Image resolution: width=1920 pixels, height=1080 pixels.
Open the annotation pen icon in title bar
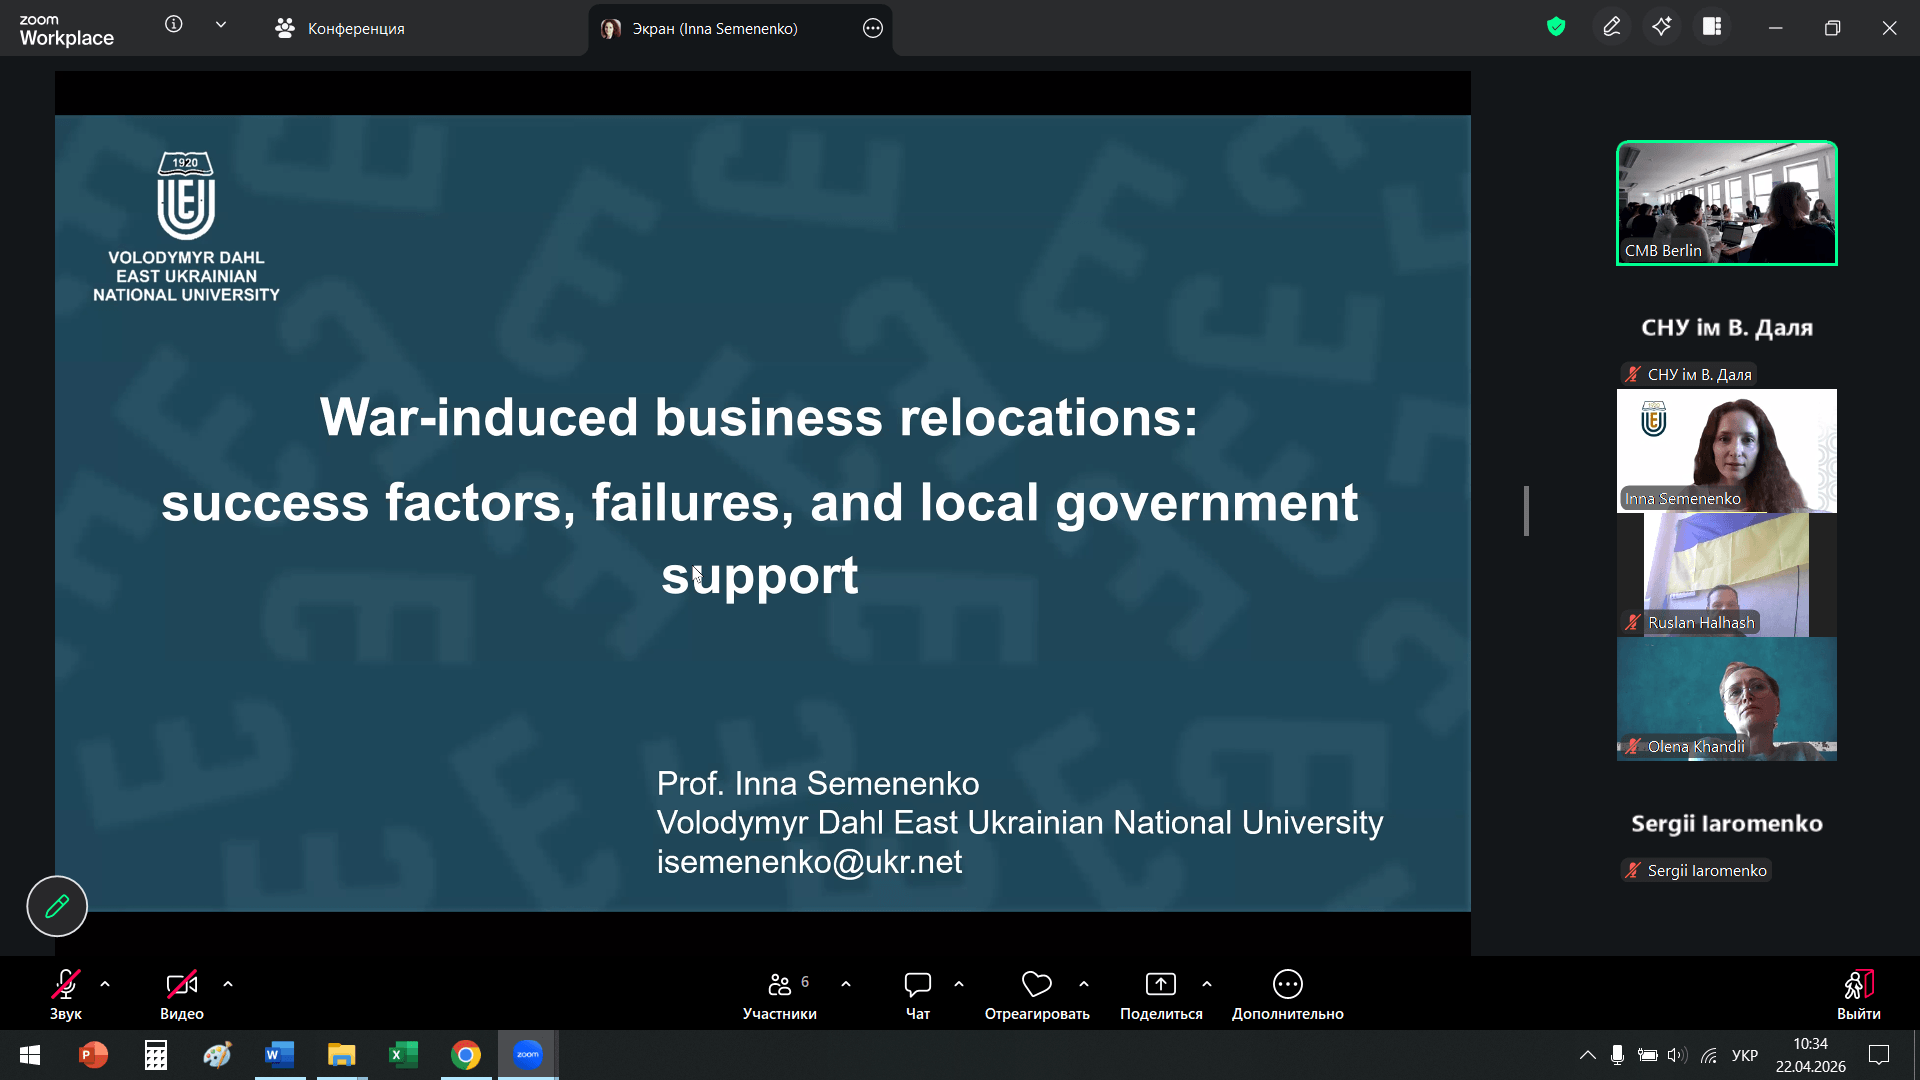[x=1612, y=27]
